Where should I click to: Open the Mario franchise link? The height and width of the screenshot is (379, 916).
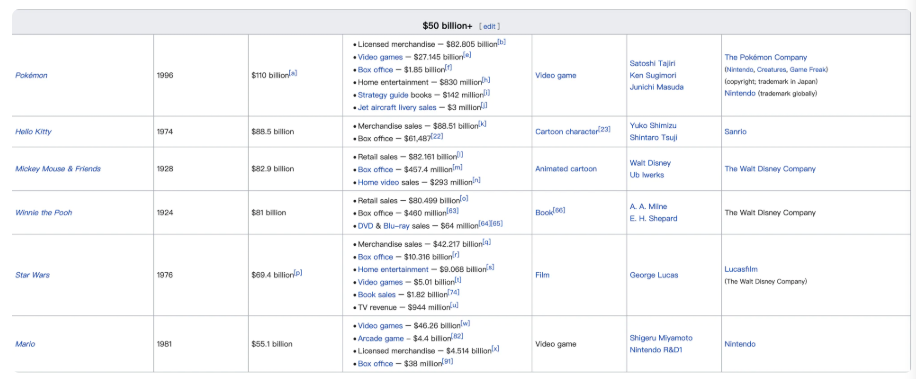25,344
